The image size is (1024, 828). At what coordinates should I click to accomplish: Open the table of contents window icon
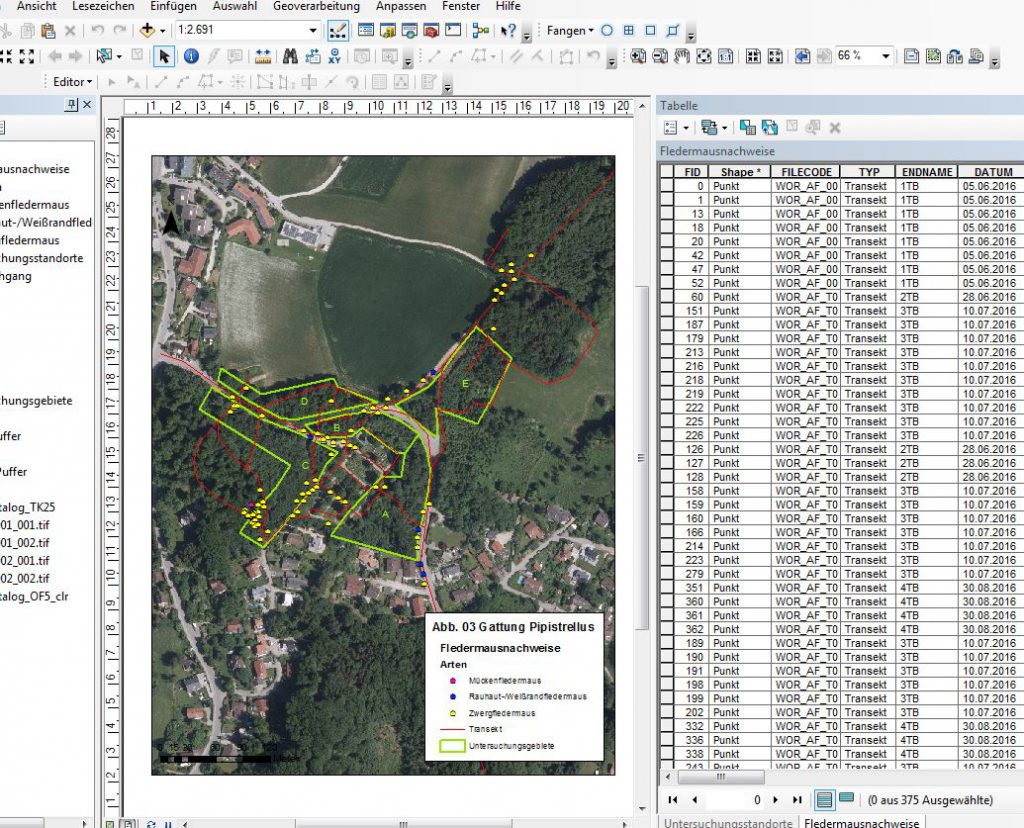click(x=366, y=31)
